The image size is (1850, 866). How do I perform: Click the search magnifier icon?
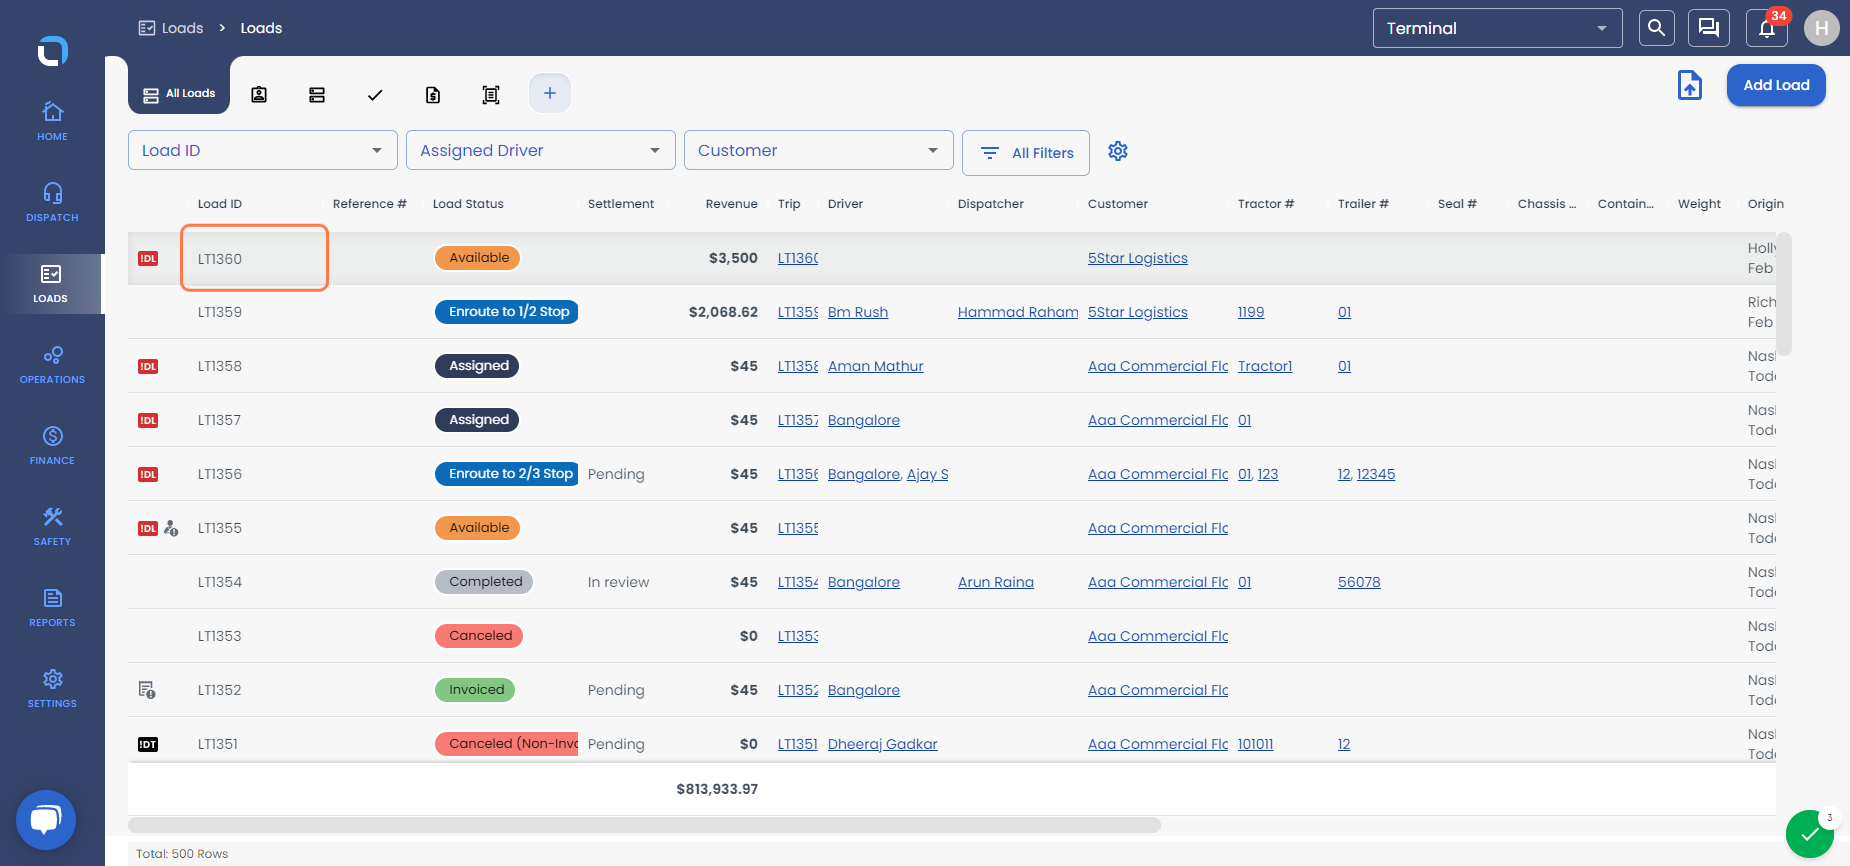1657,28
